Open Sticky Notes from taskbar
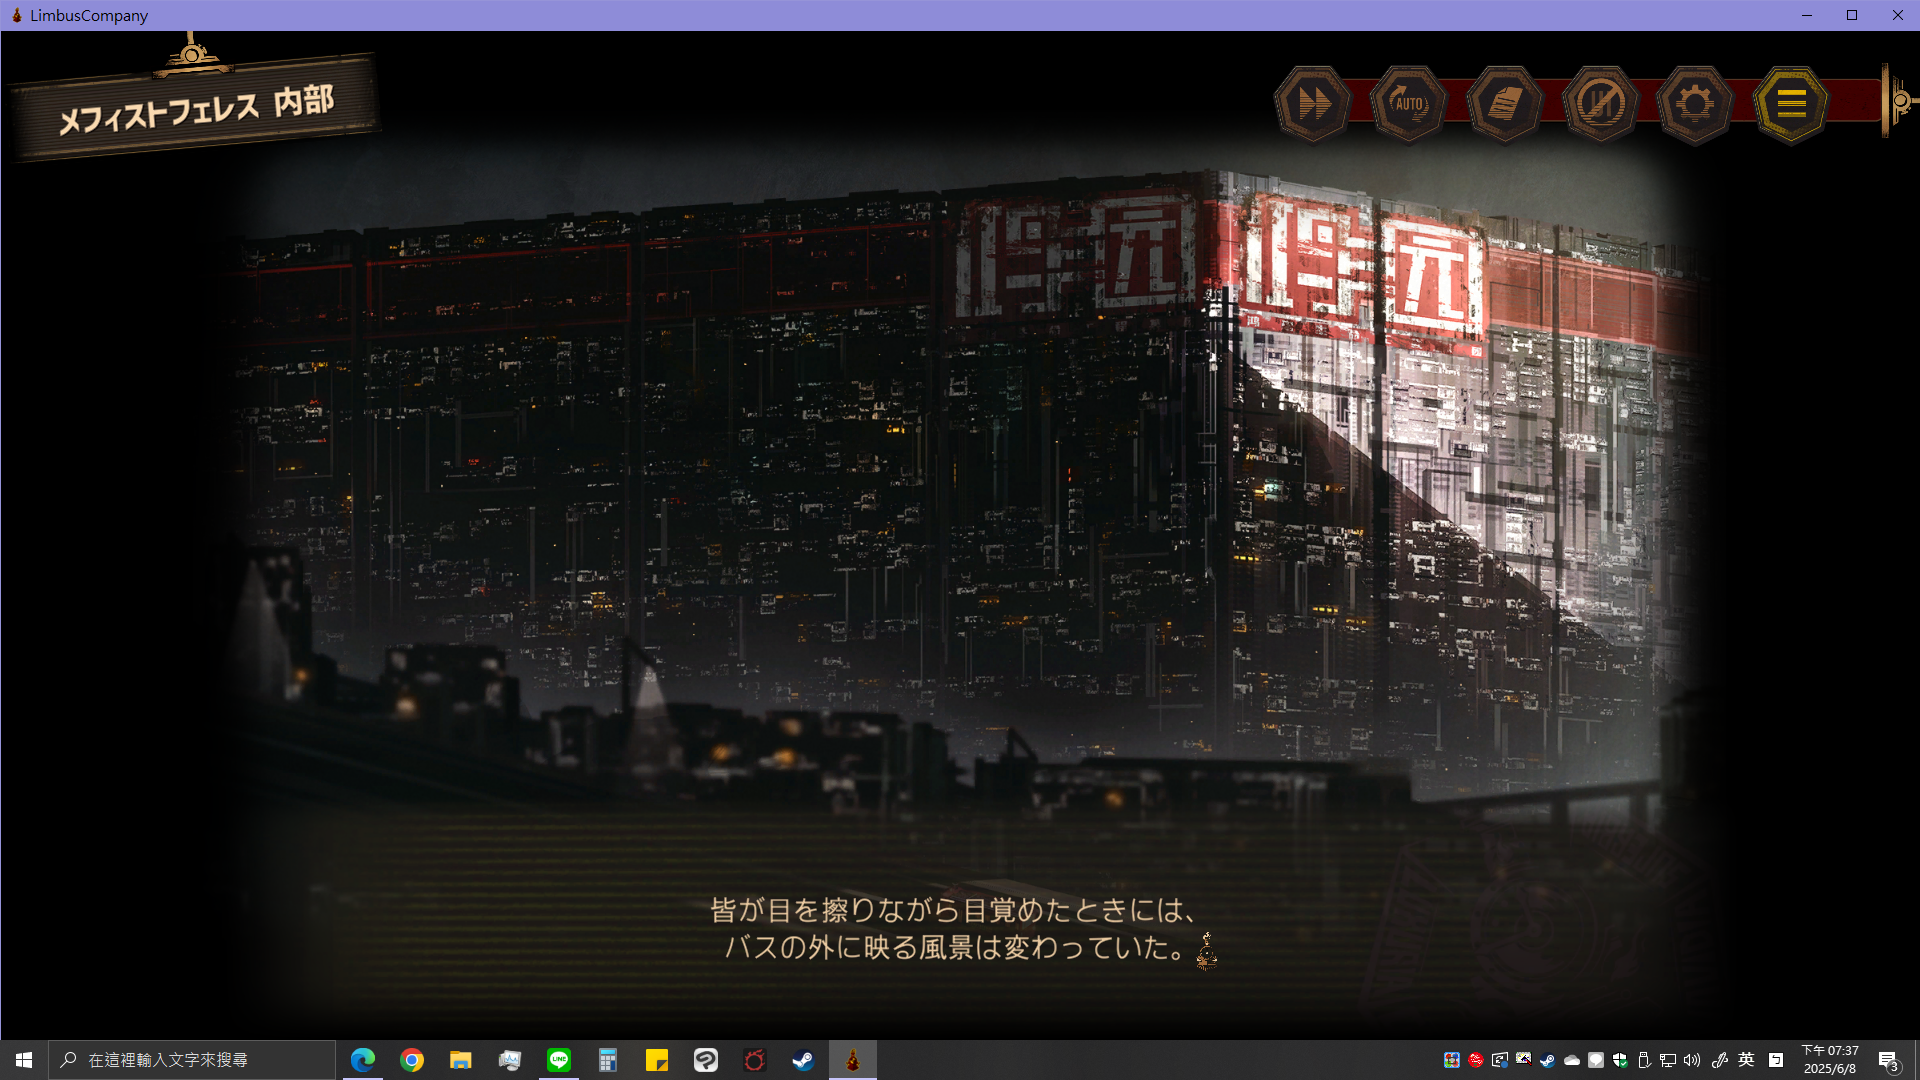Viewport: 1920px width, 1080px height. 657,1060
